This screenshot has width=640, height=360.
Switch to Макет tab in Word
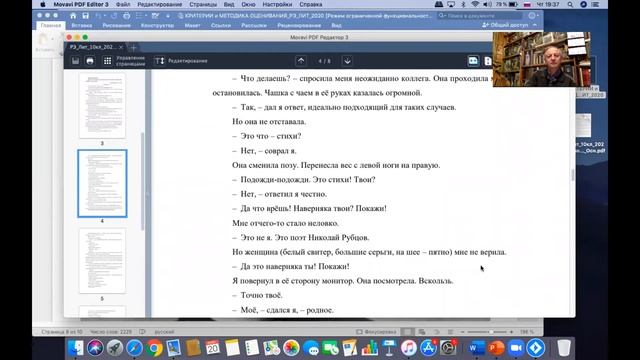192,25
